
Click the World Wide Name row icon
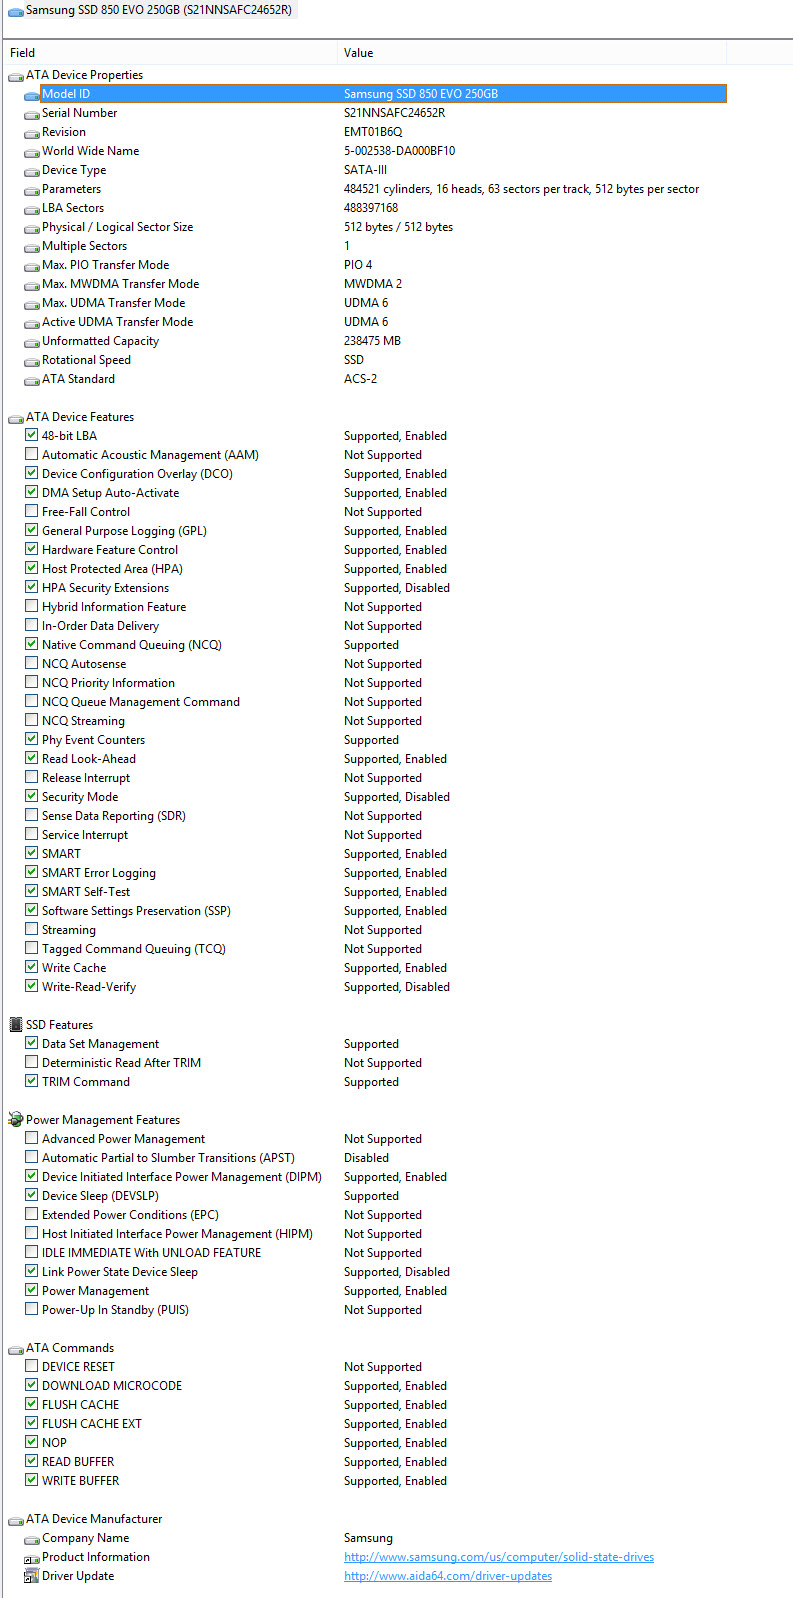point(32,152)
